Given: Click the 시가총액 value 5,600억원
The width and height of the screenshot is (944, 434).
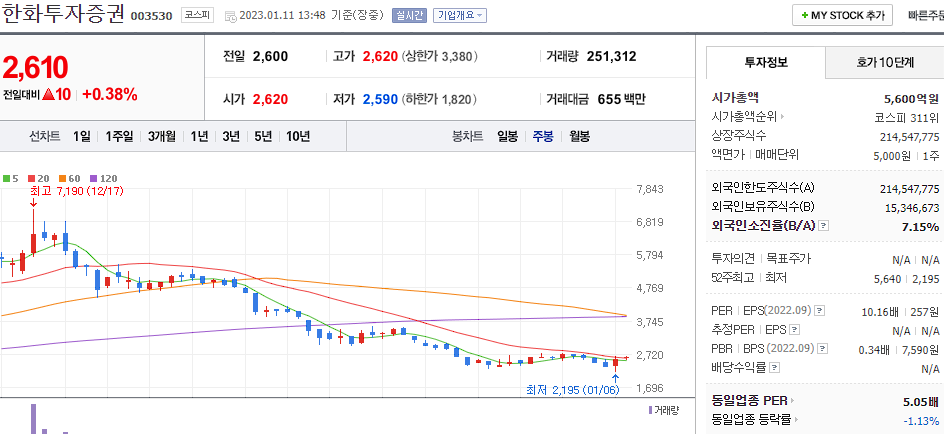Looking at the screenshot, I should pos(911,99).
